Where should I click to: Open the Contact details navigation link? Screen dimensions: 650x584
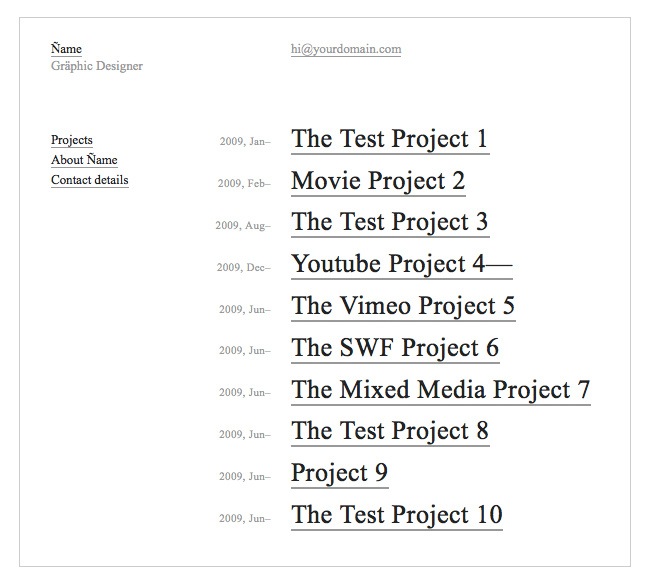90,180
